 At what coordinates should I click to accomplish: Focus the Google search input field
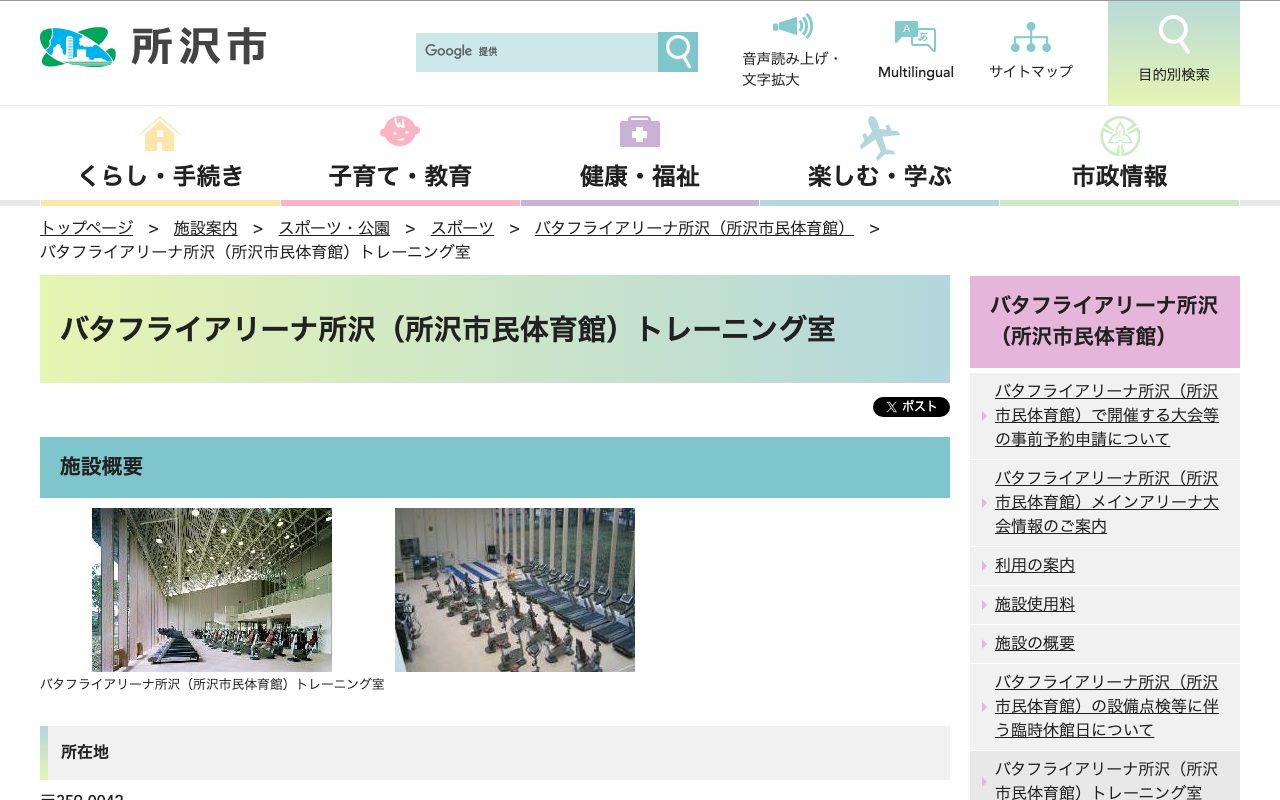pyautogui.click(x=537, y=52)
